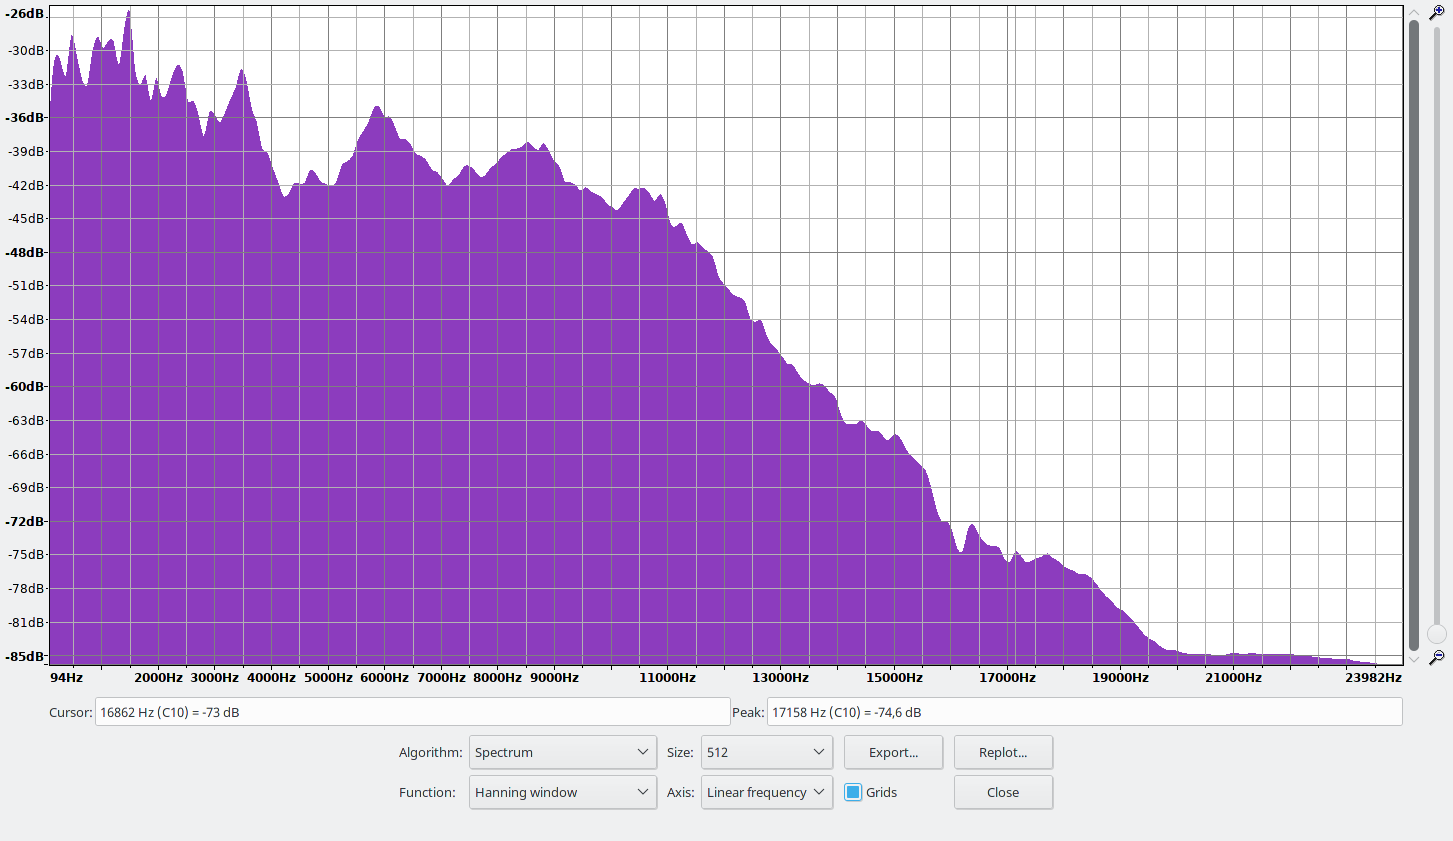
Task: Click the 2000Hz label on frequency axis
Action: point(158,677)
